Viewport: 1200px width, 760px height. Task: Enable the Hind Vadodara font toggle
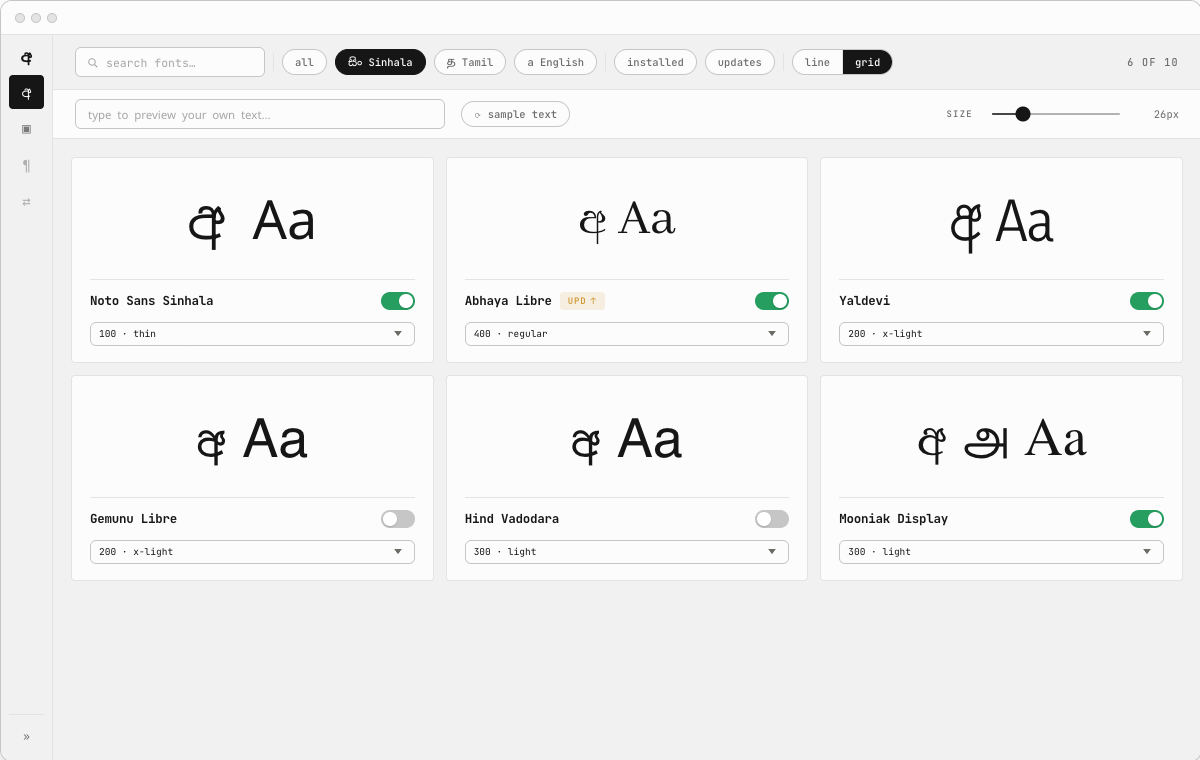point(772,519)
